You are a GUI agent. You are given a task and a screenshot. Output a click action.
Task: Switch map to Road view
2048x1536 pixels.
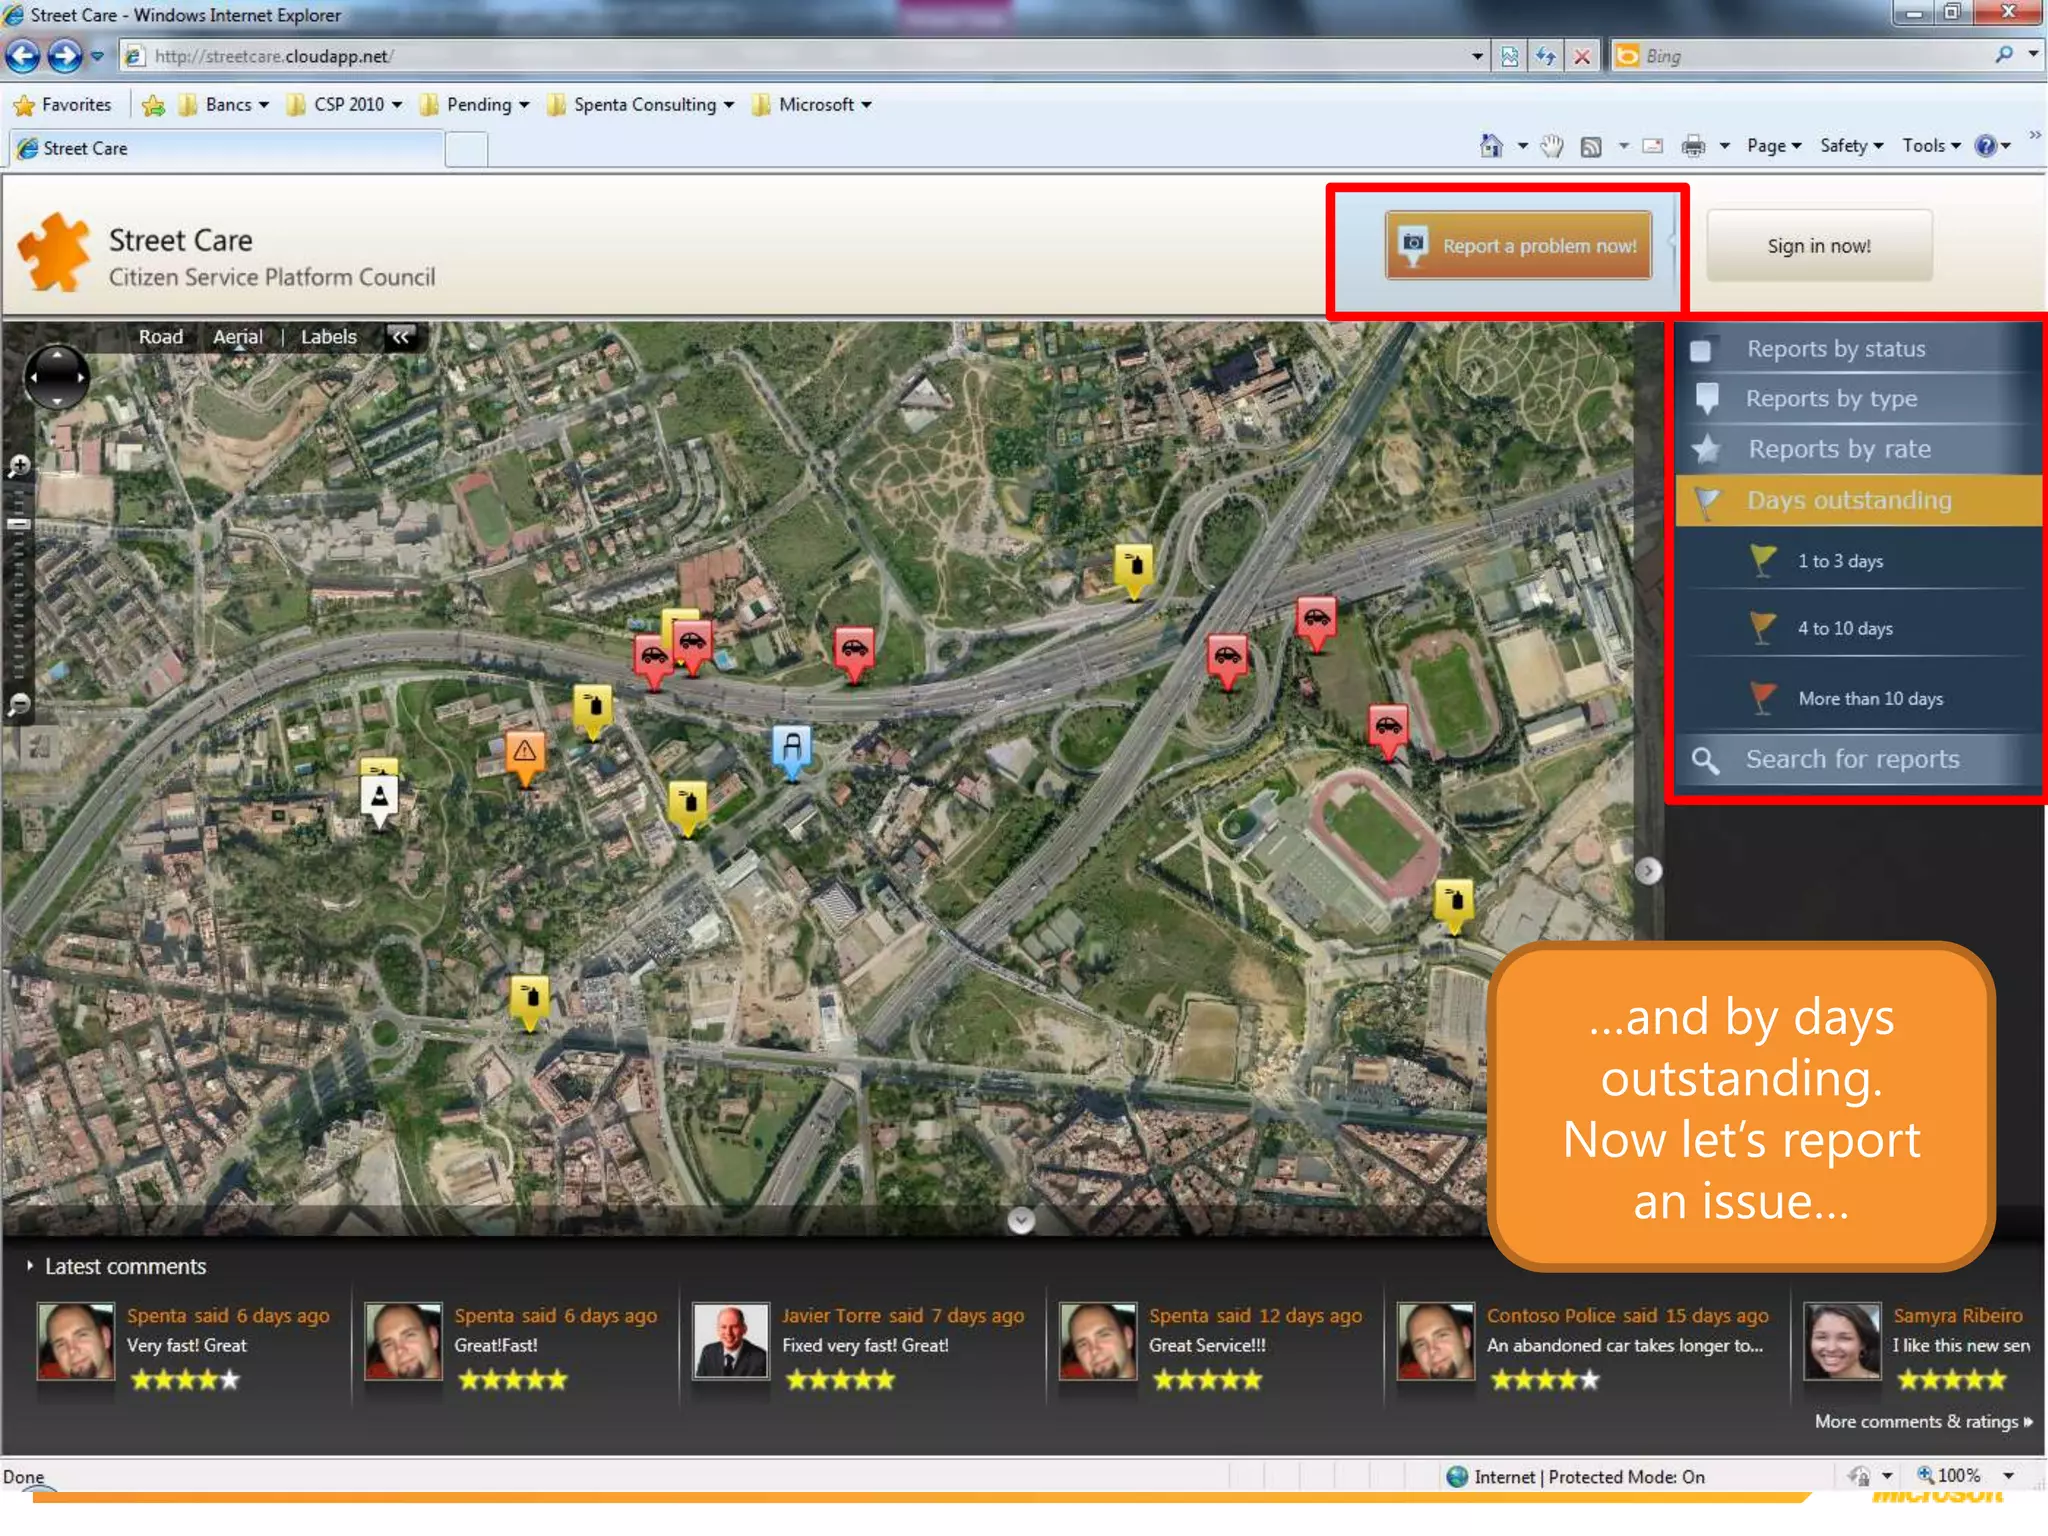click(160, 337)
